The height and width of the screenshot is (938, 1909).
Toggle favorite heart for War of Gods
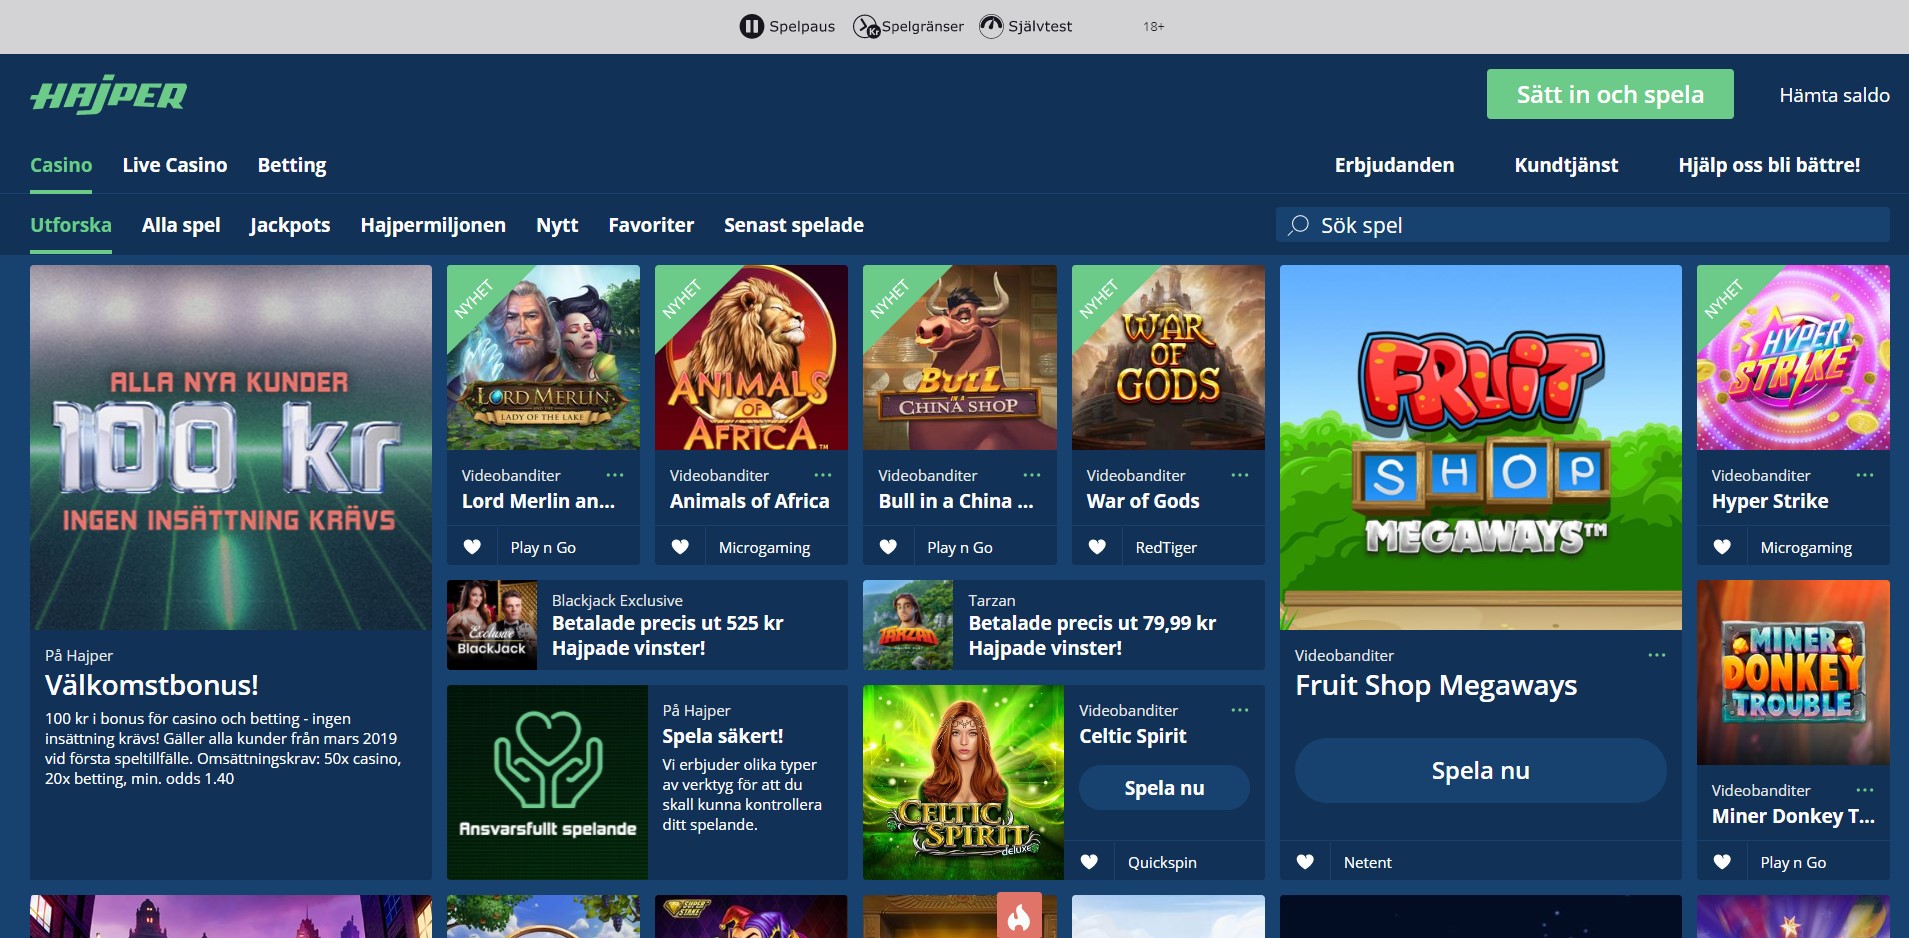(x=1097, y=547)
